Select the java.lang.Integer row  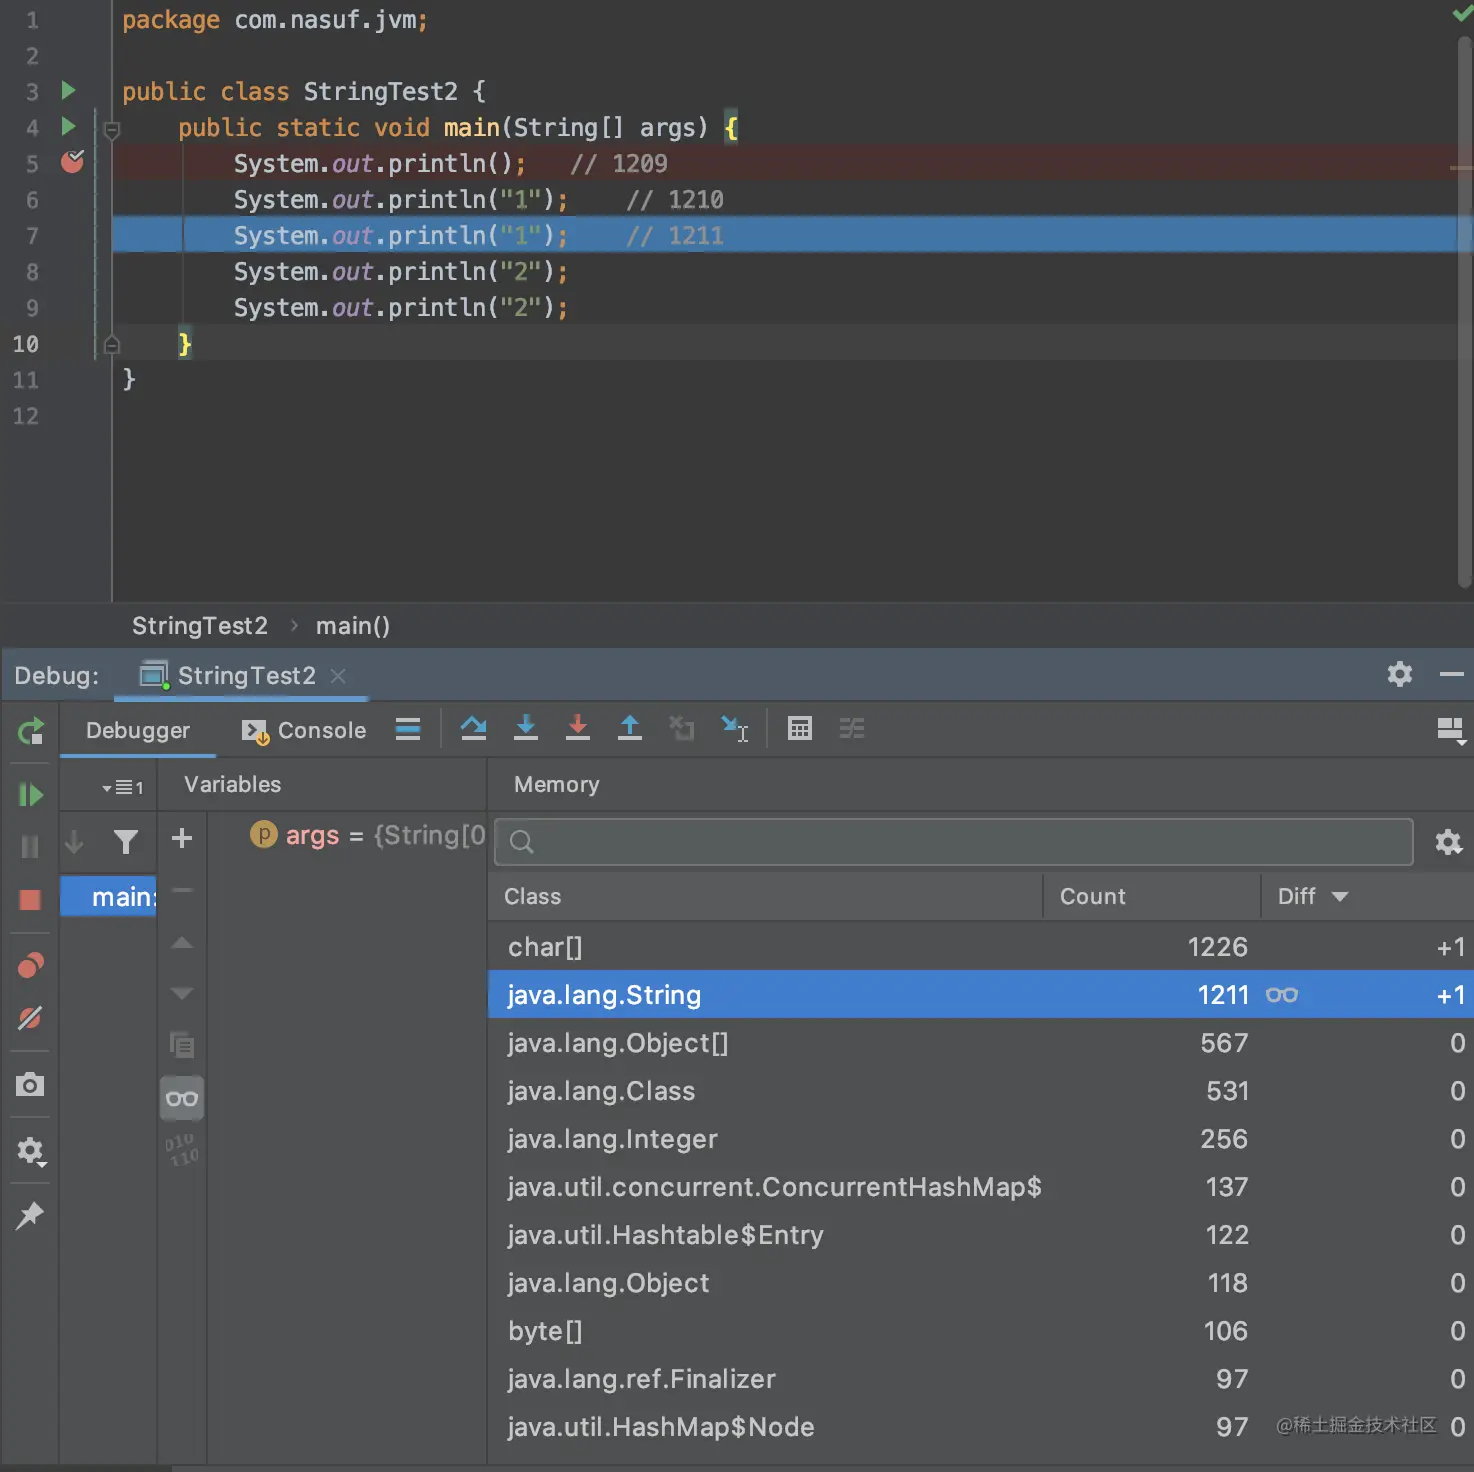[980, 1139]
